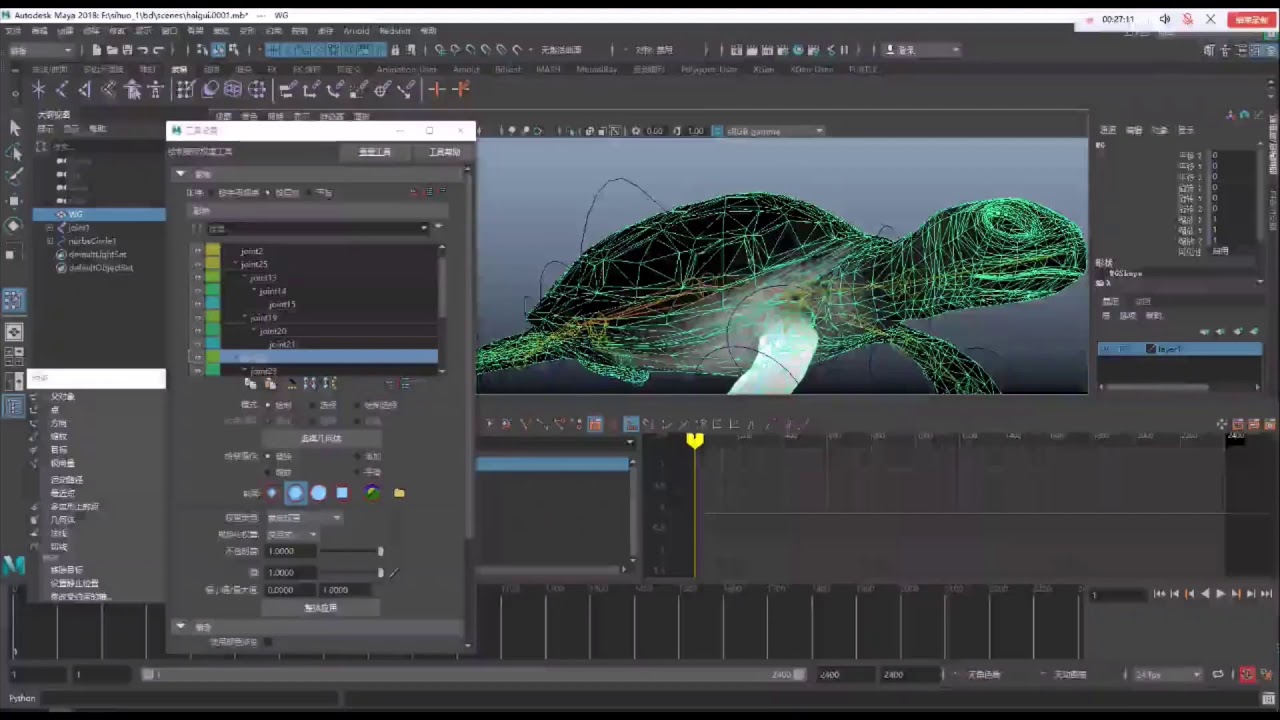1280x720 pixels.
Task: Open the influence search field dropdown arrow
Action: (x=424, y=228)
